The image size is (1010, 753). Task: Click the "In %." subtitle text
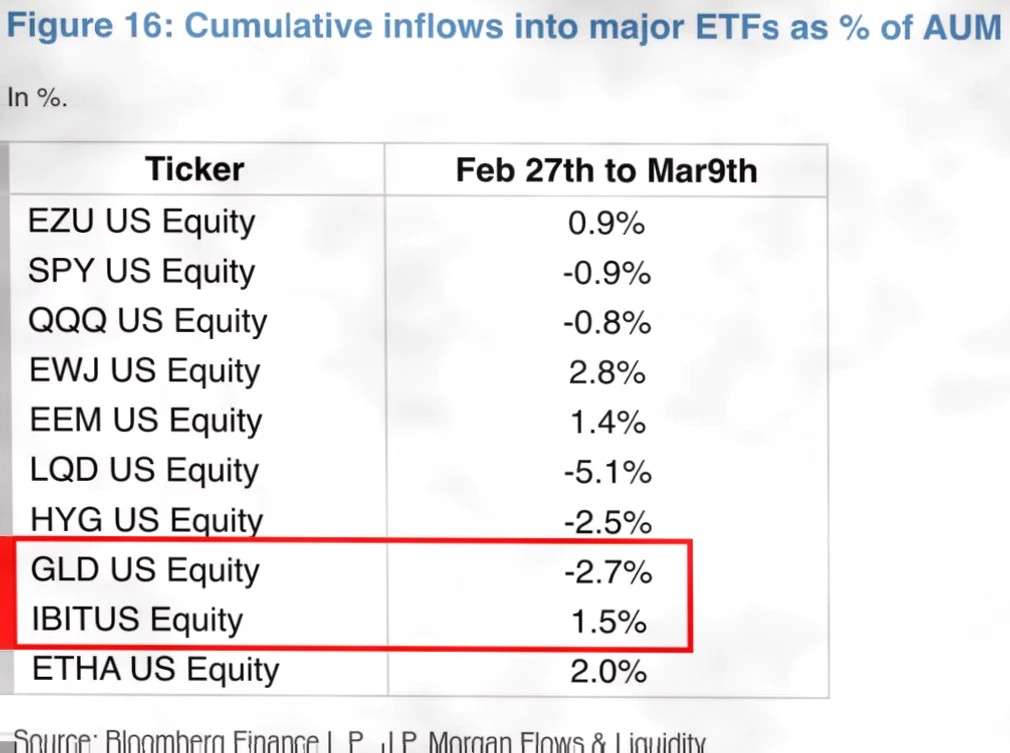coord(38,97)
